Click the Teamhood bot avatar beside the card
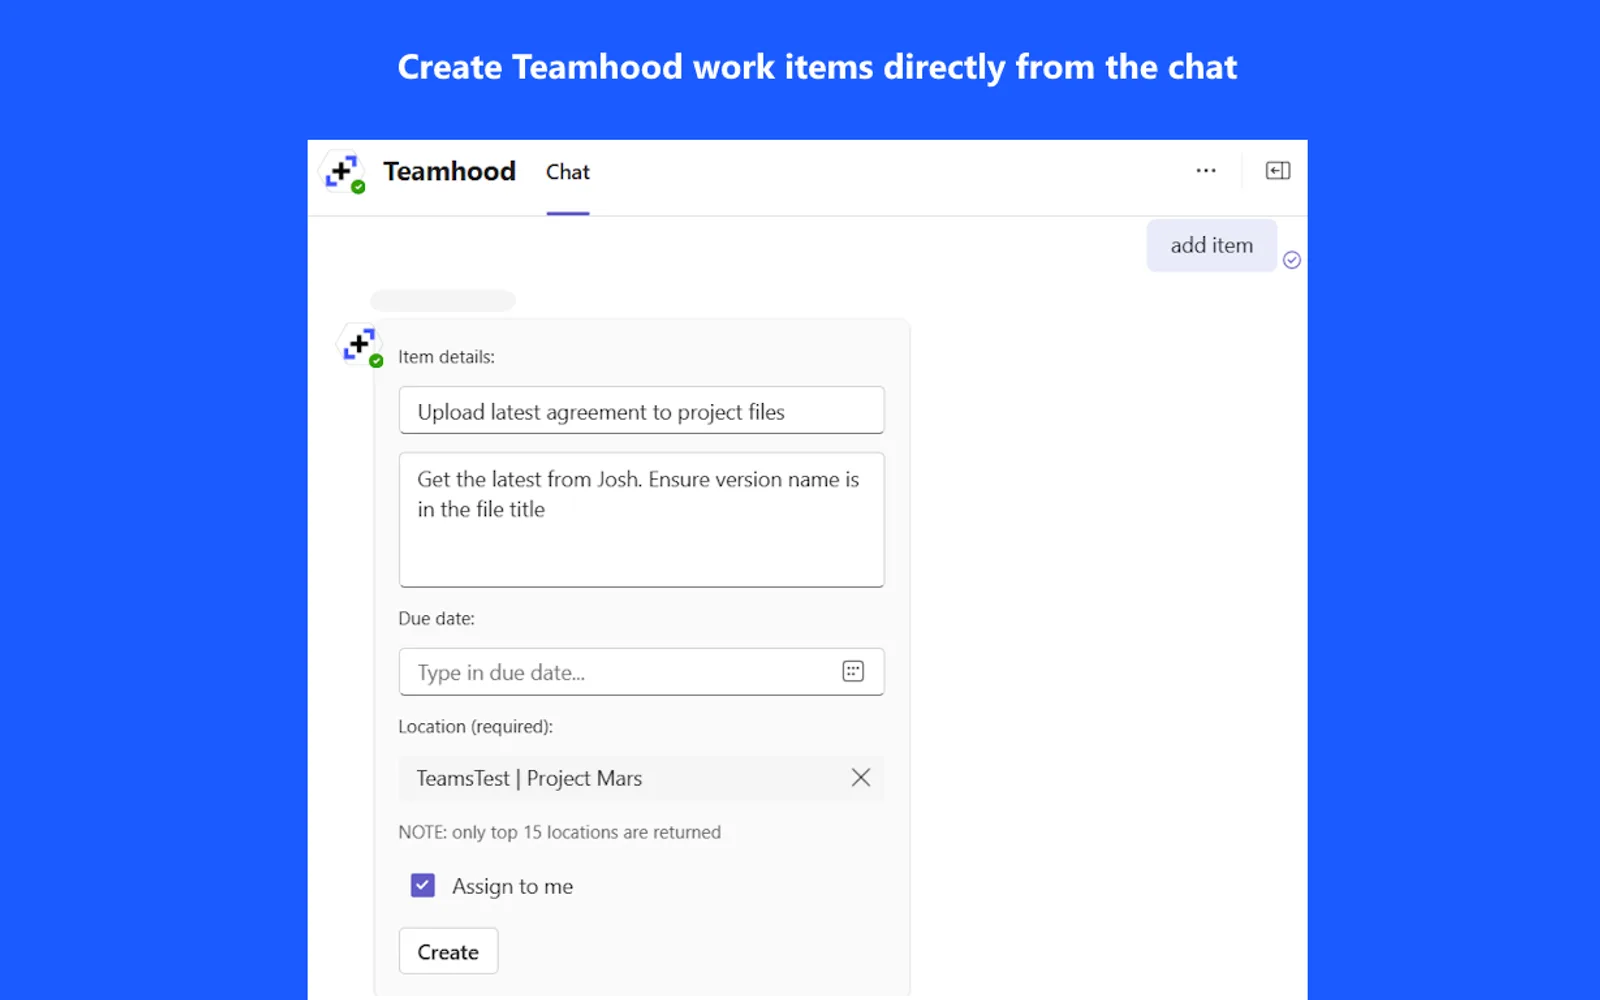1600x1000 pixels. point(360,345)
